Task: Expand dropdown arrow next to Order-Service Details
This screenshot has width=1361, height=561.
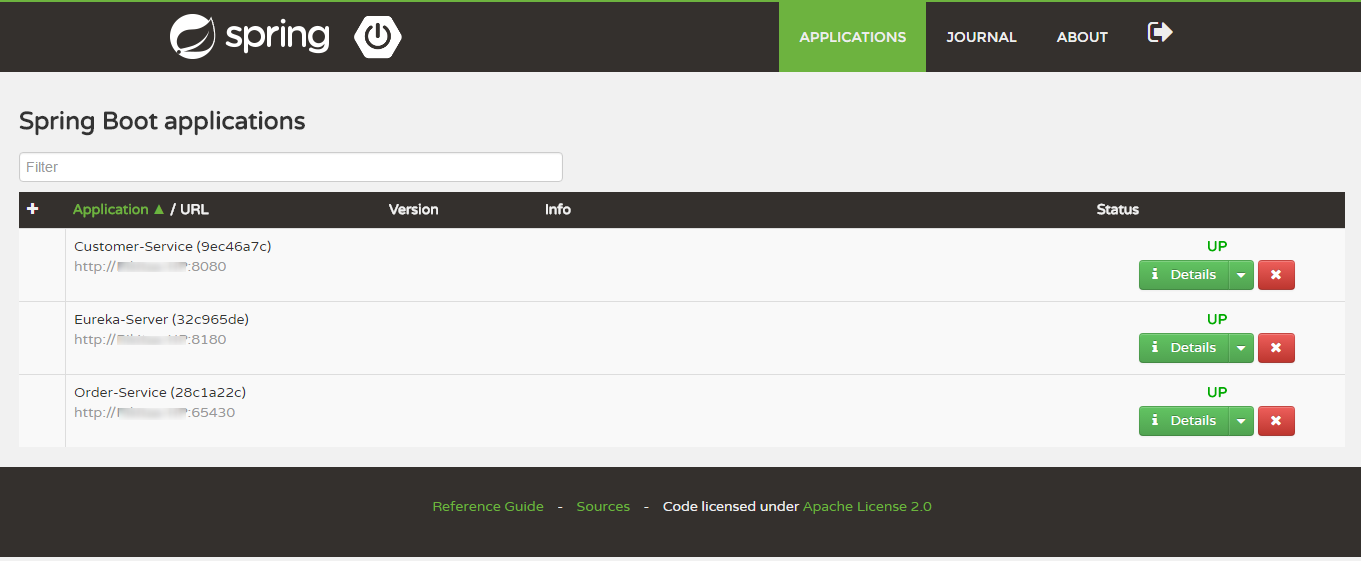Action: pyautogui.click(x=1241, y=421)
